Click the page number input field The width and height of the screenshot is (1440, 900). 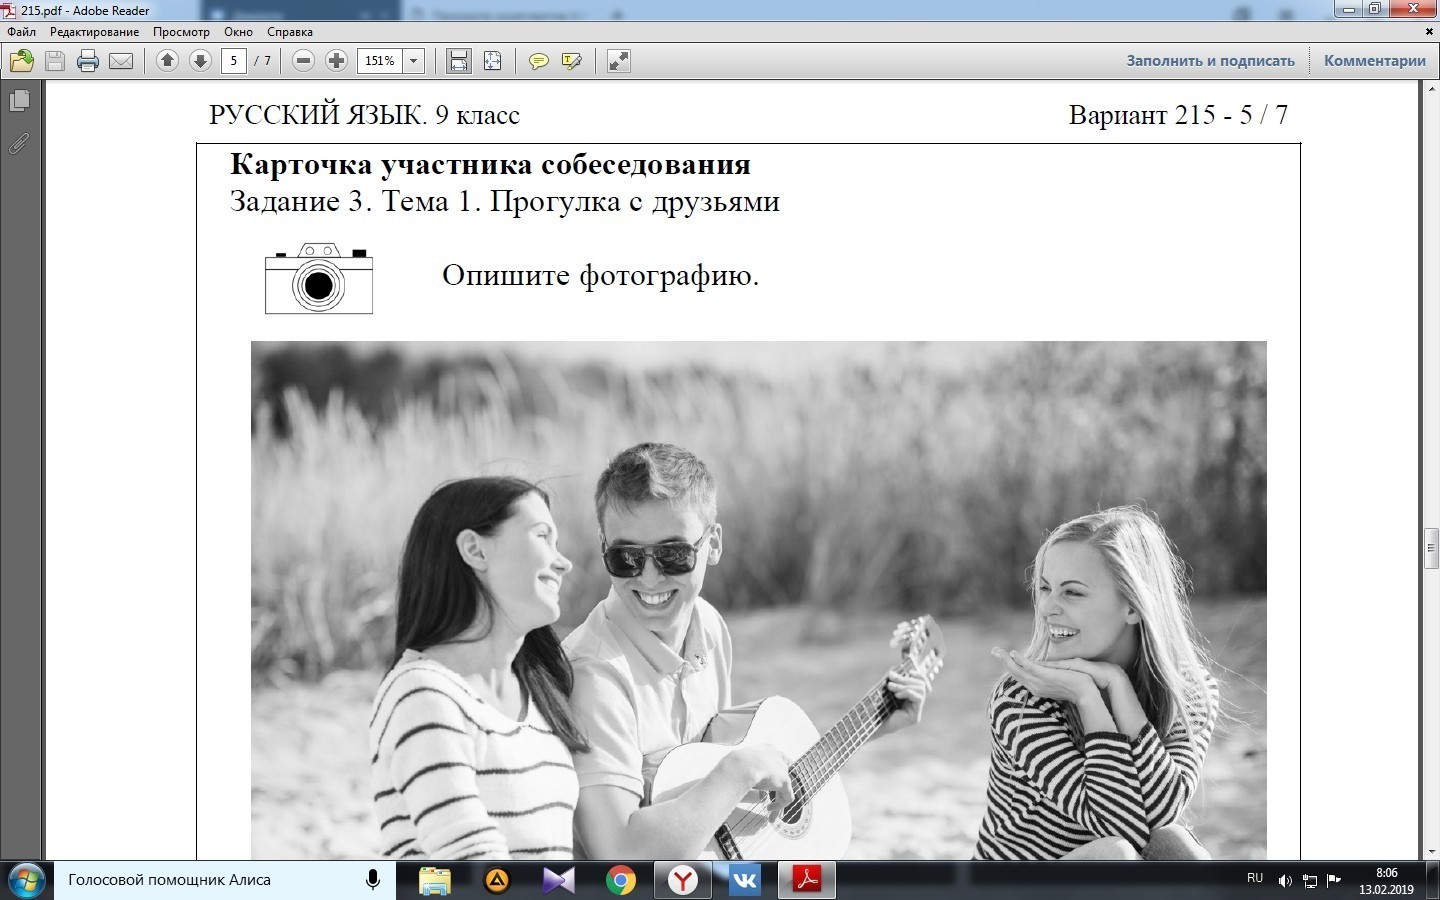click(233, 61)
